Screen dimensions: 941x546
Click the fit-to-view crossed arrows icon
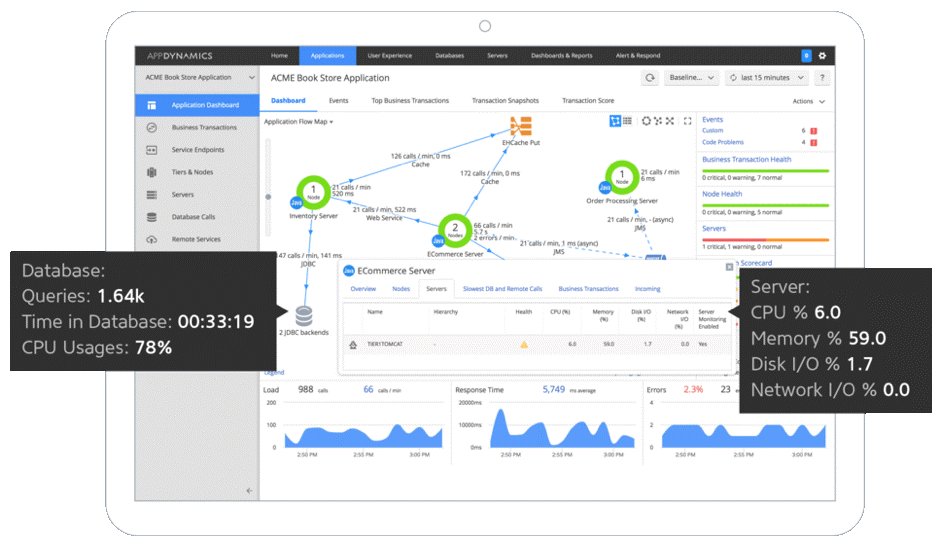pyautogui.click(x=670, y=121)
